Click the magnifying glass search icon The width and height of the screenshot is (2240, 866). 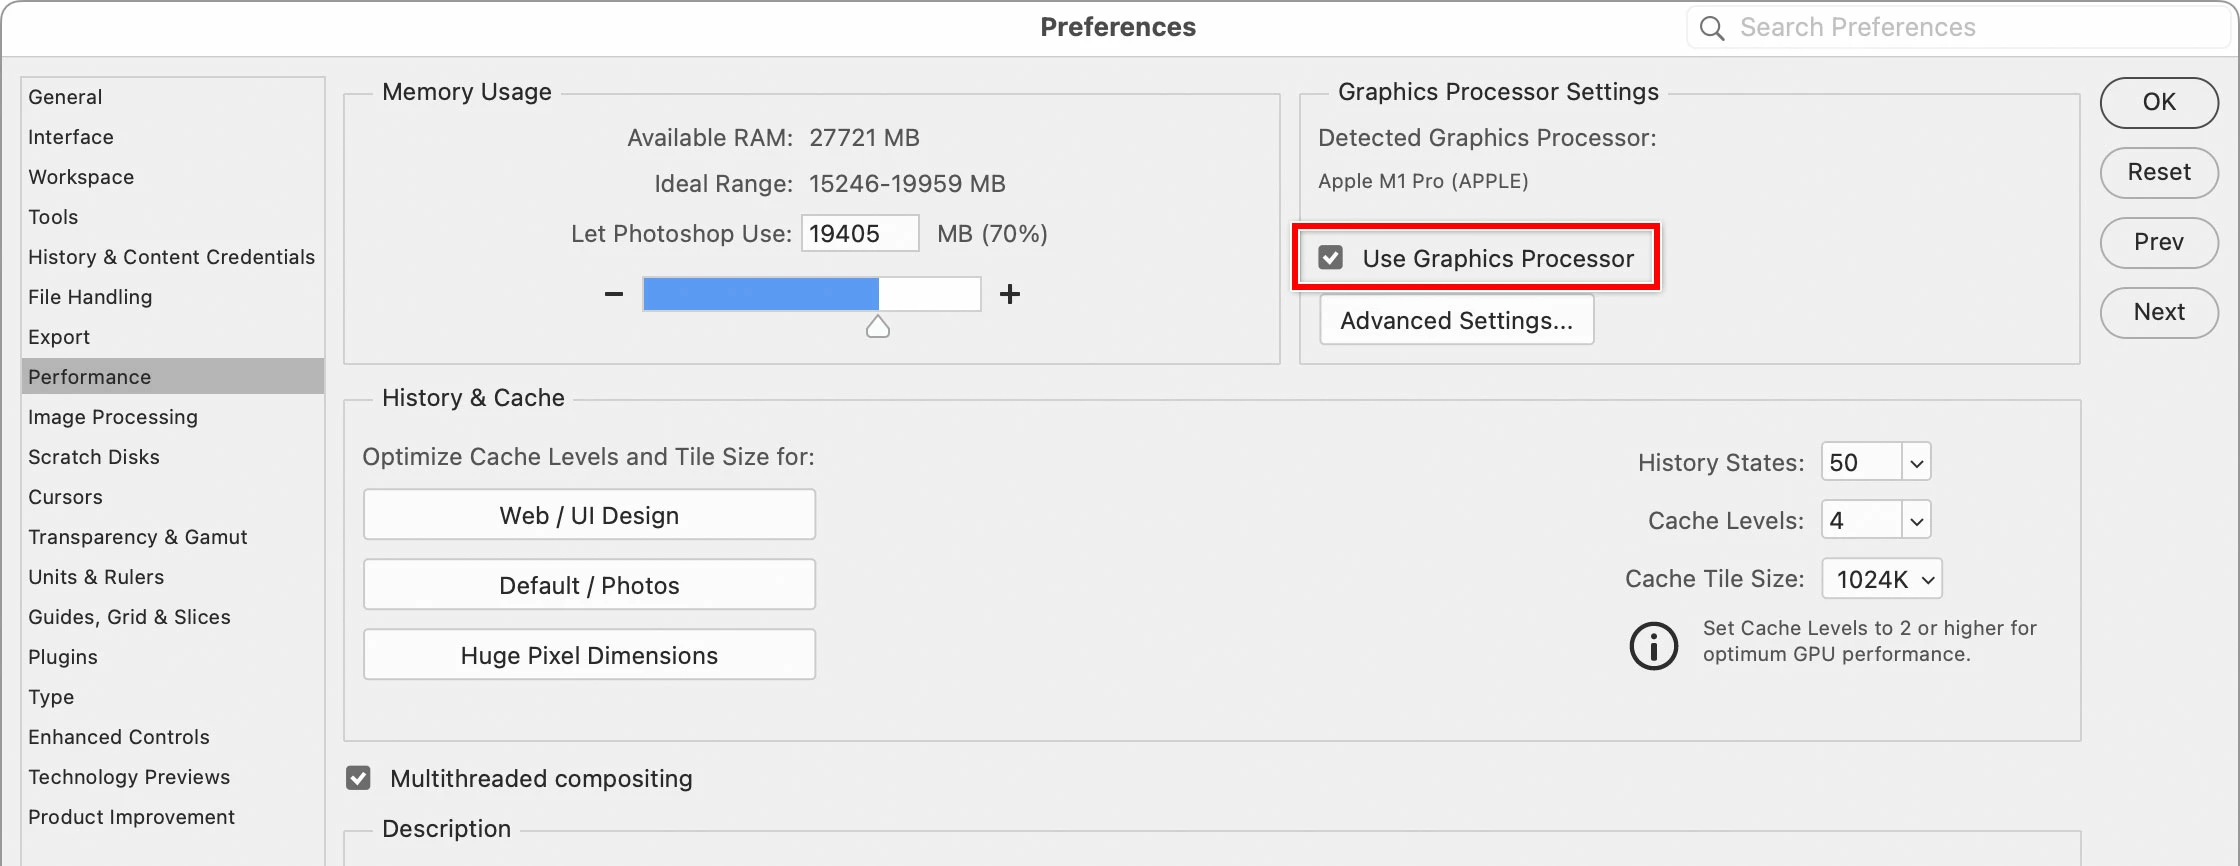(1712, 28)
